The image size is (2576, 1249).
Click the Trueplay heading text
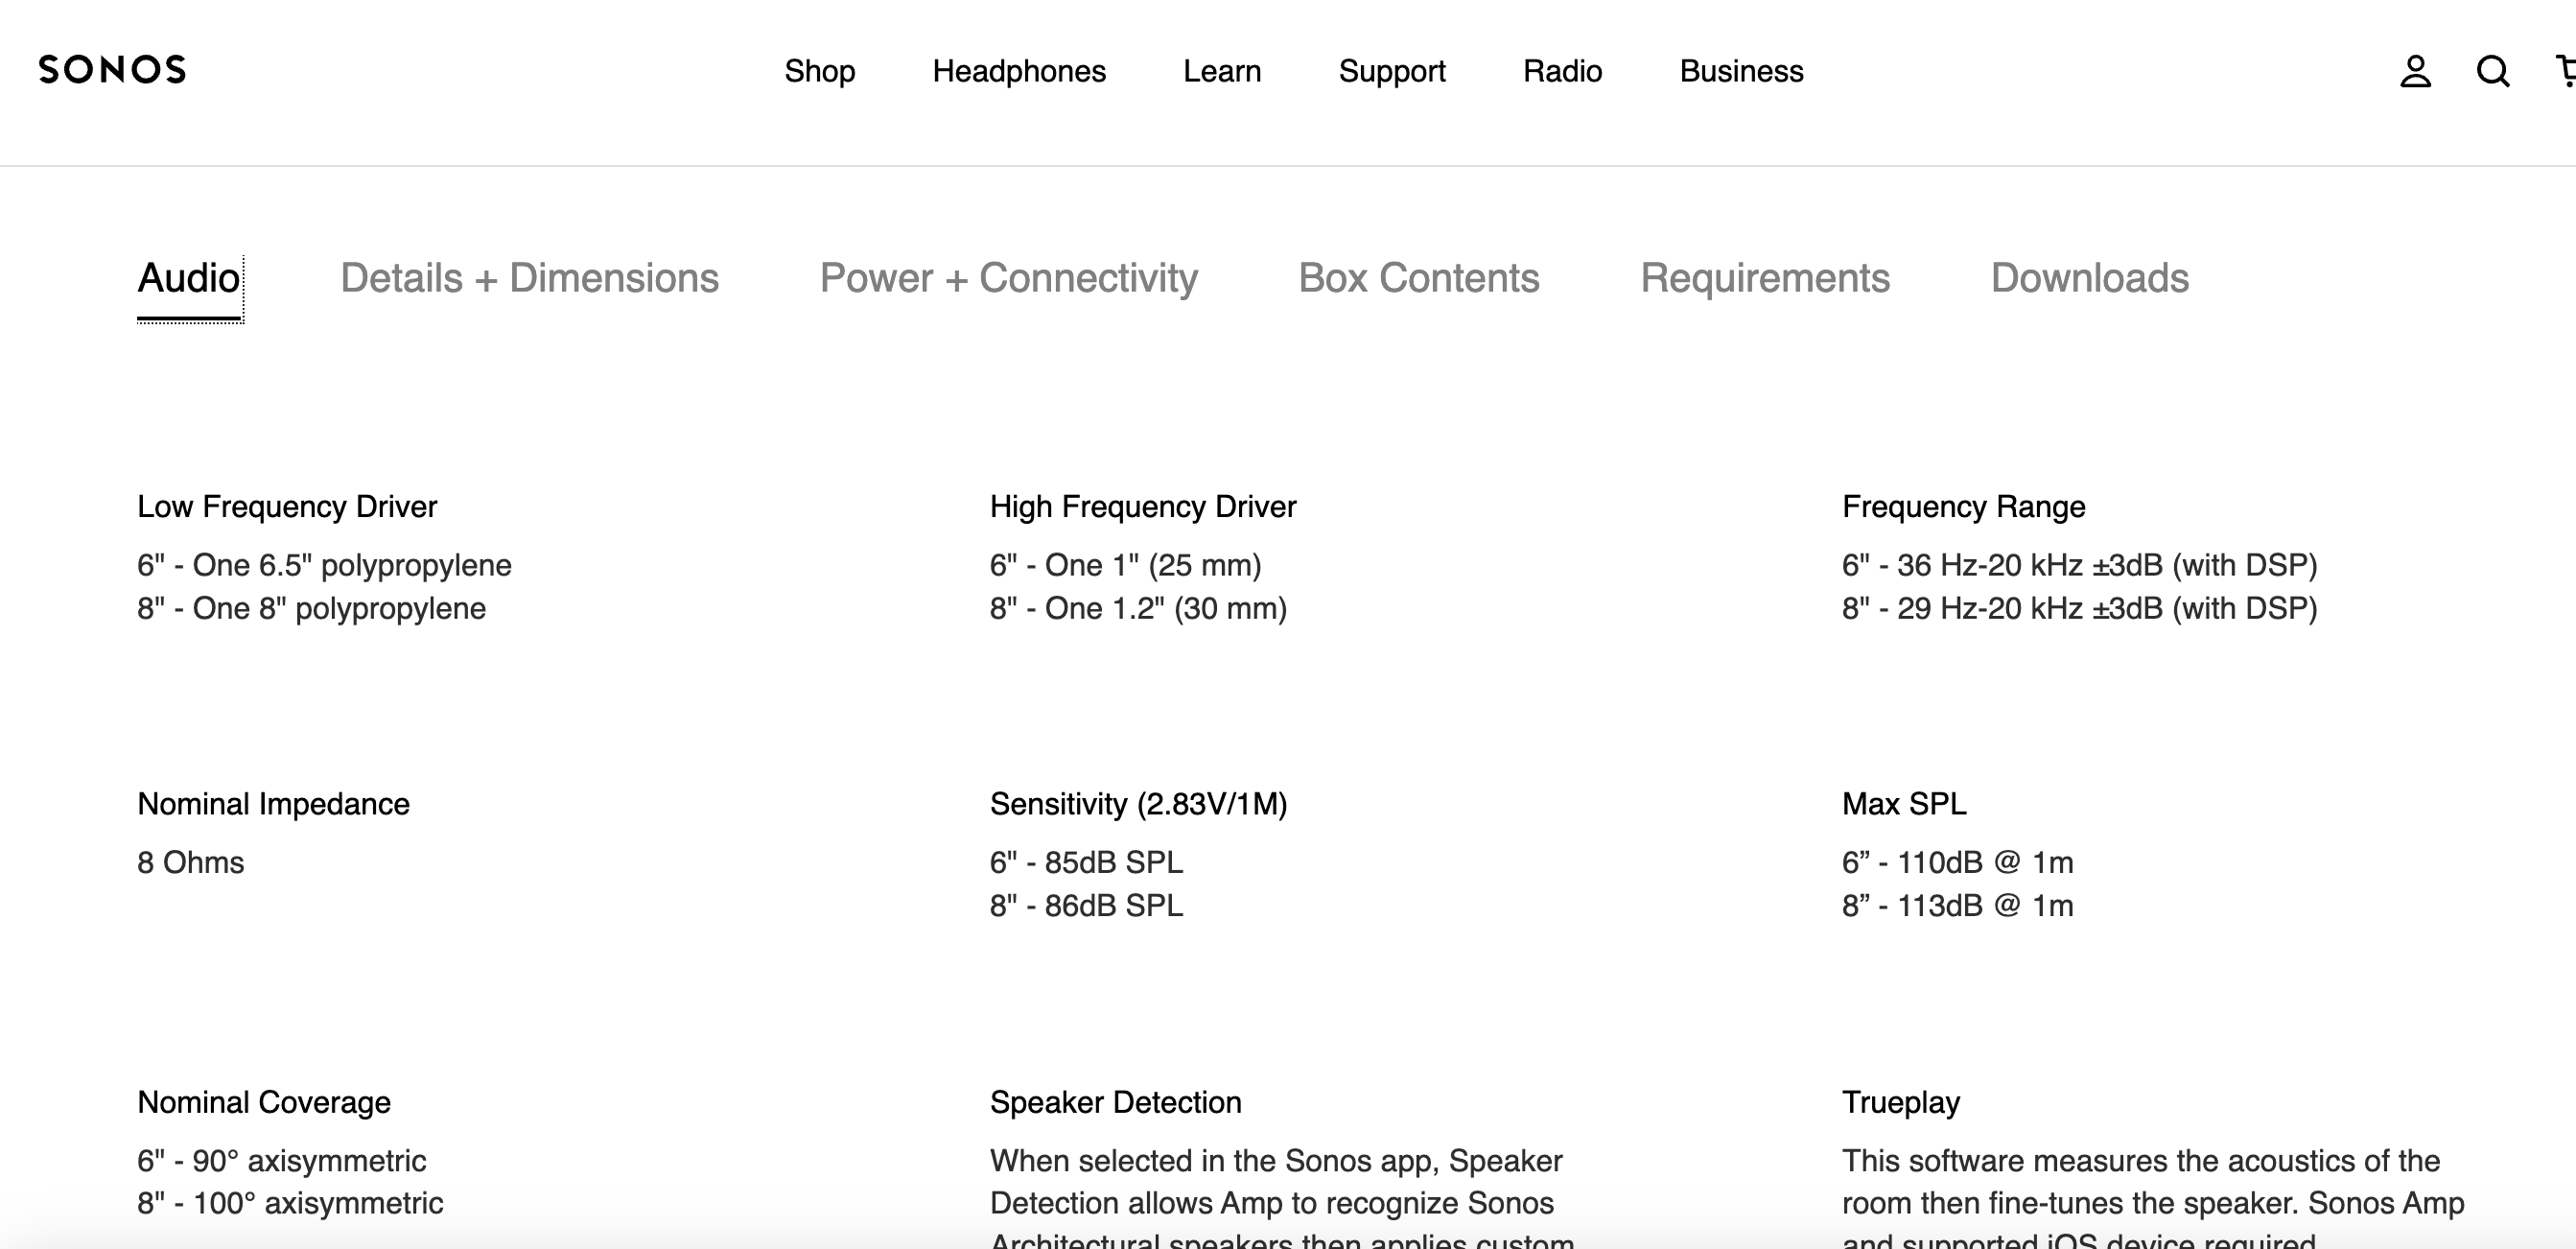click(1900, 1102)
